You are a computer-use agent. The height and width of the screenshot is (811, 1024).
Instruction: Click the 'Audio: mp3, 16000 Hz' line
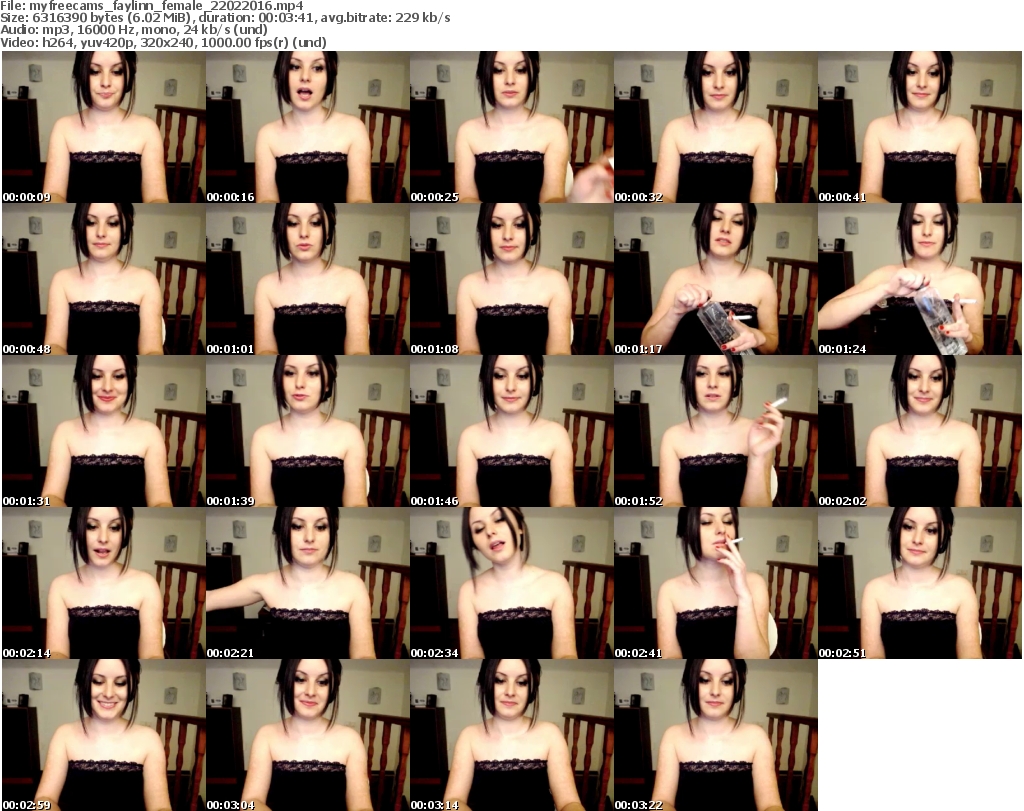click(134, 30)
